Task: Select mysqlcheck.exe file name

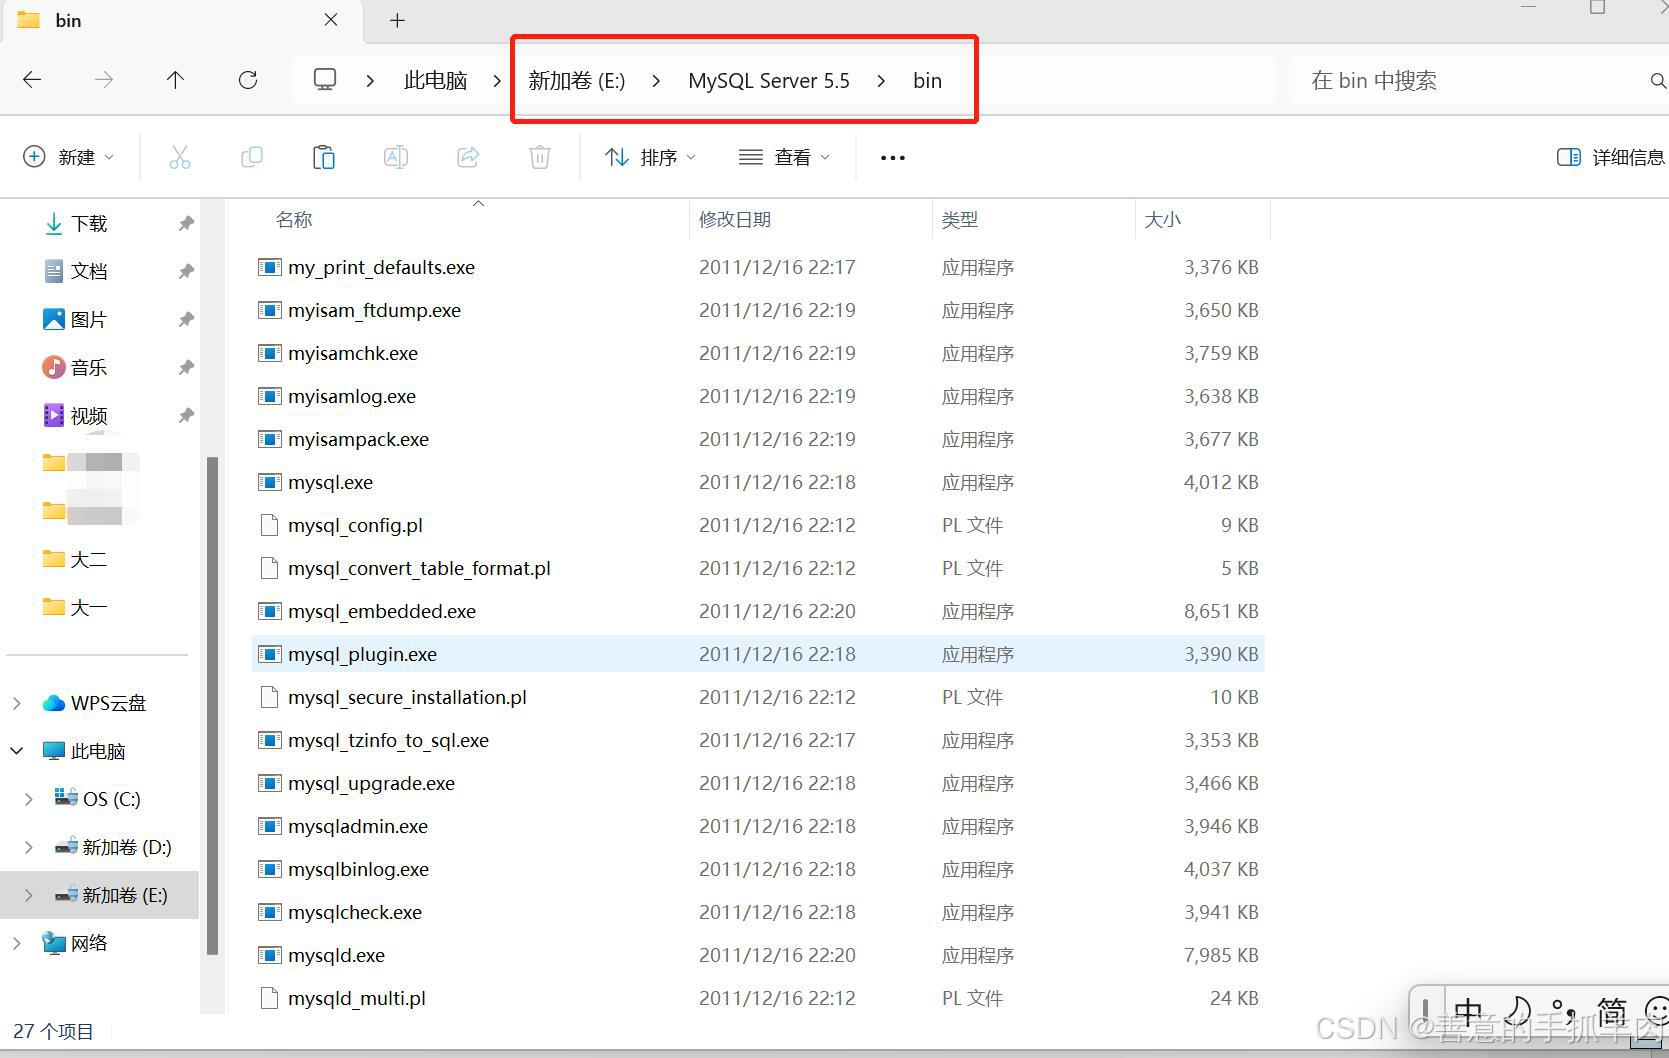Action: [x=355, y=912]
